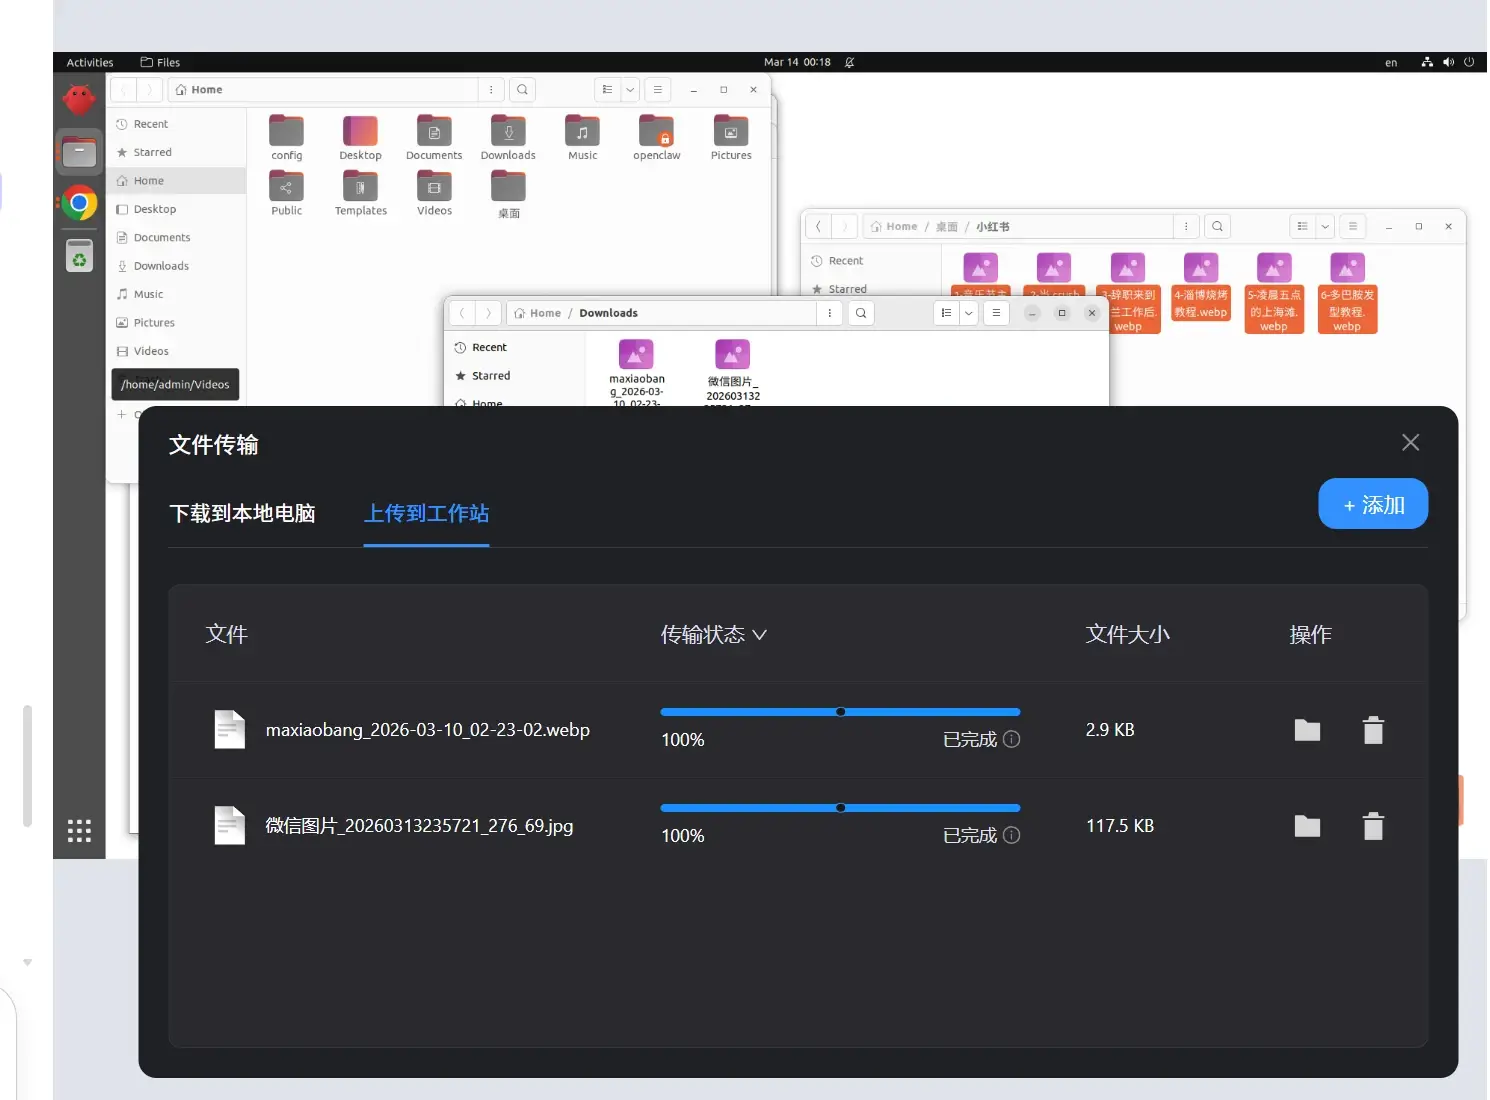Viewport: 1490px width, 1100px height.
Task: Open Documents folder icon in Home window
Action: [x=434, y=138]
